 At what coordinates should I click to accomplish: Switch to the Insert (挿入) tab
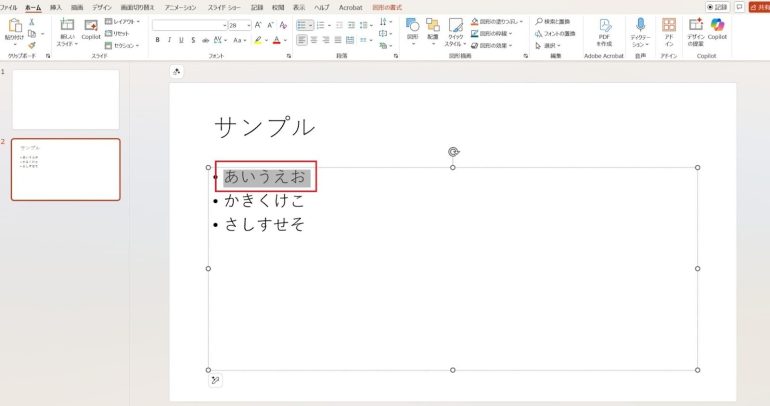pyautogui.click(x=56, y=6)
